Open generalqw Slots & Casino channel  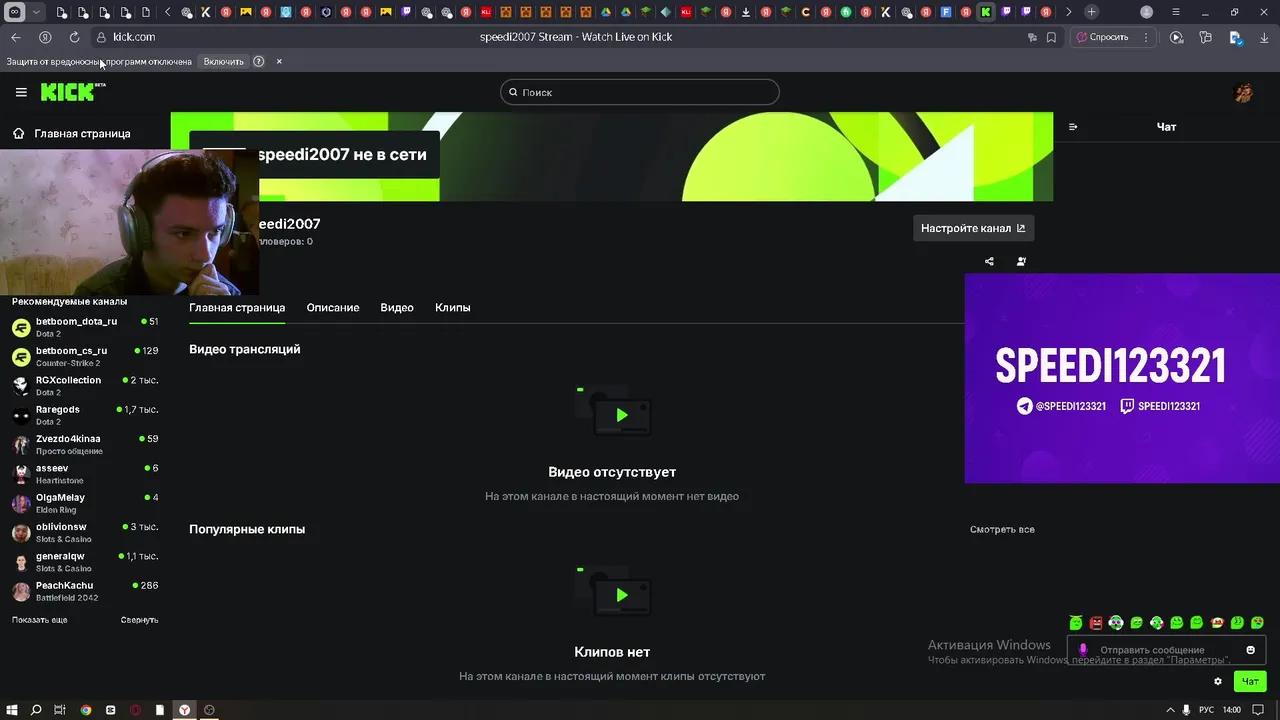pyautogui.click(x=85, y=562)
